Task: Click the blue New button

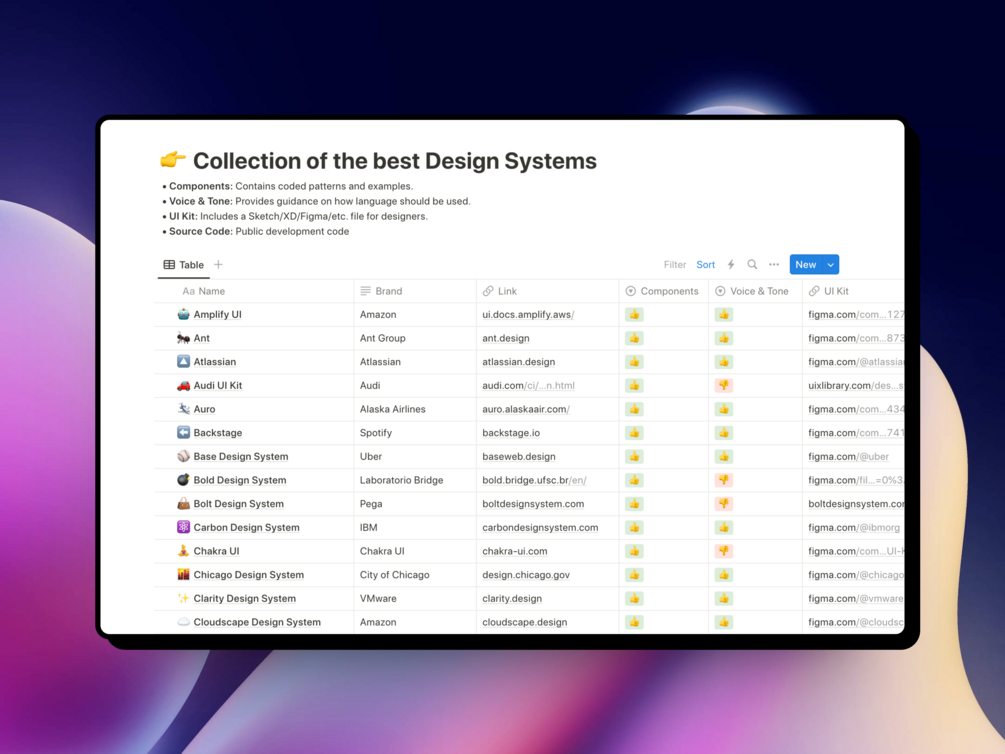Action: click(806, 264)
